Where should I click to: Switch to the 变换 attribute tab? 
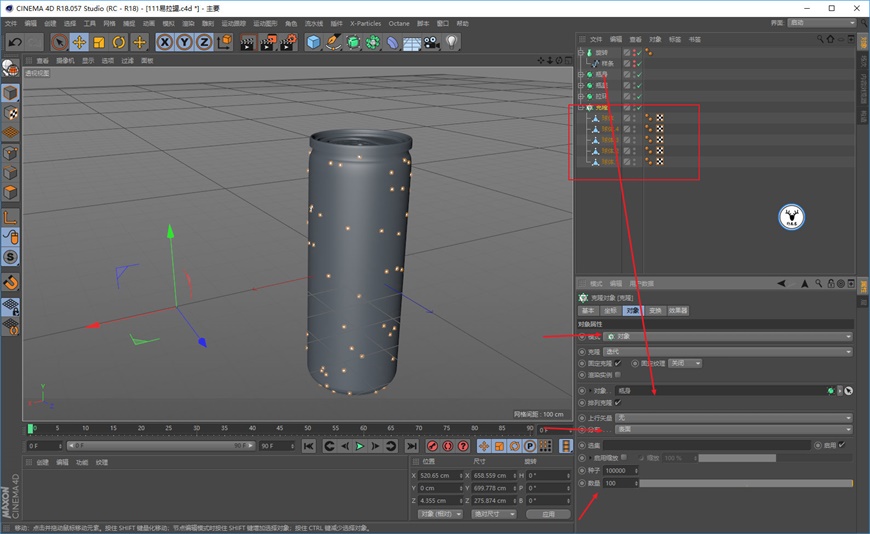(x=655, y=311)
